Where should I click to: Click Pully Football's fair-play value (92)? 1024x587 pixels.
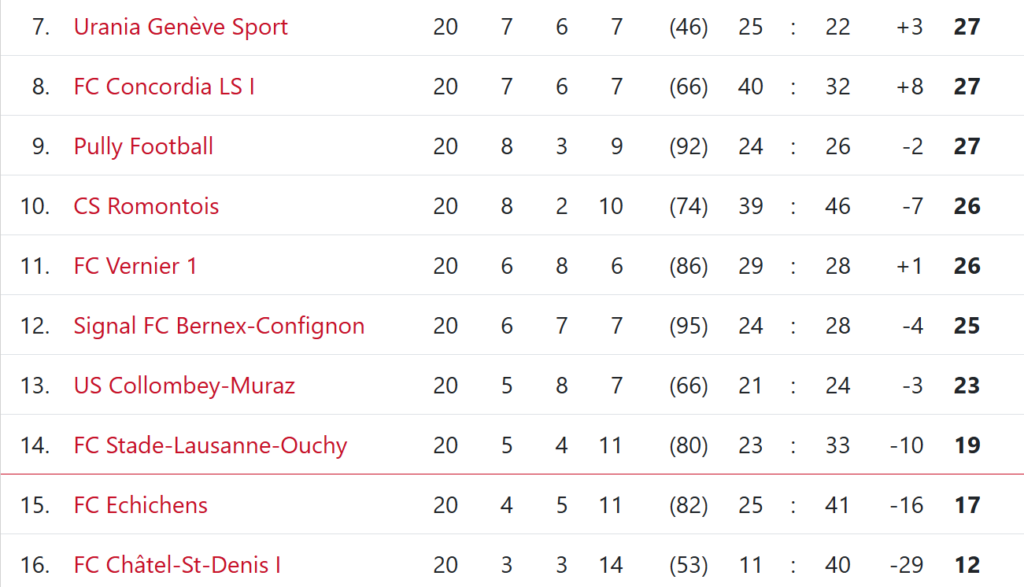click(688, 146)
